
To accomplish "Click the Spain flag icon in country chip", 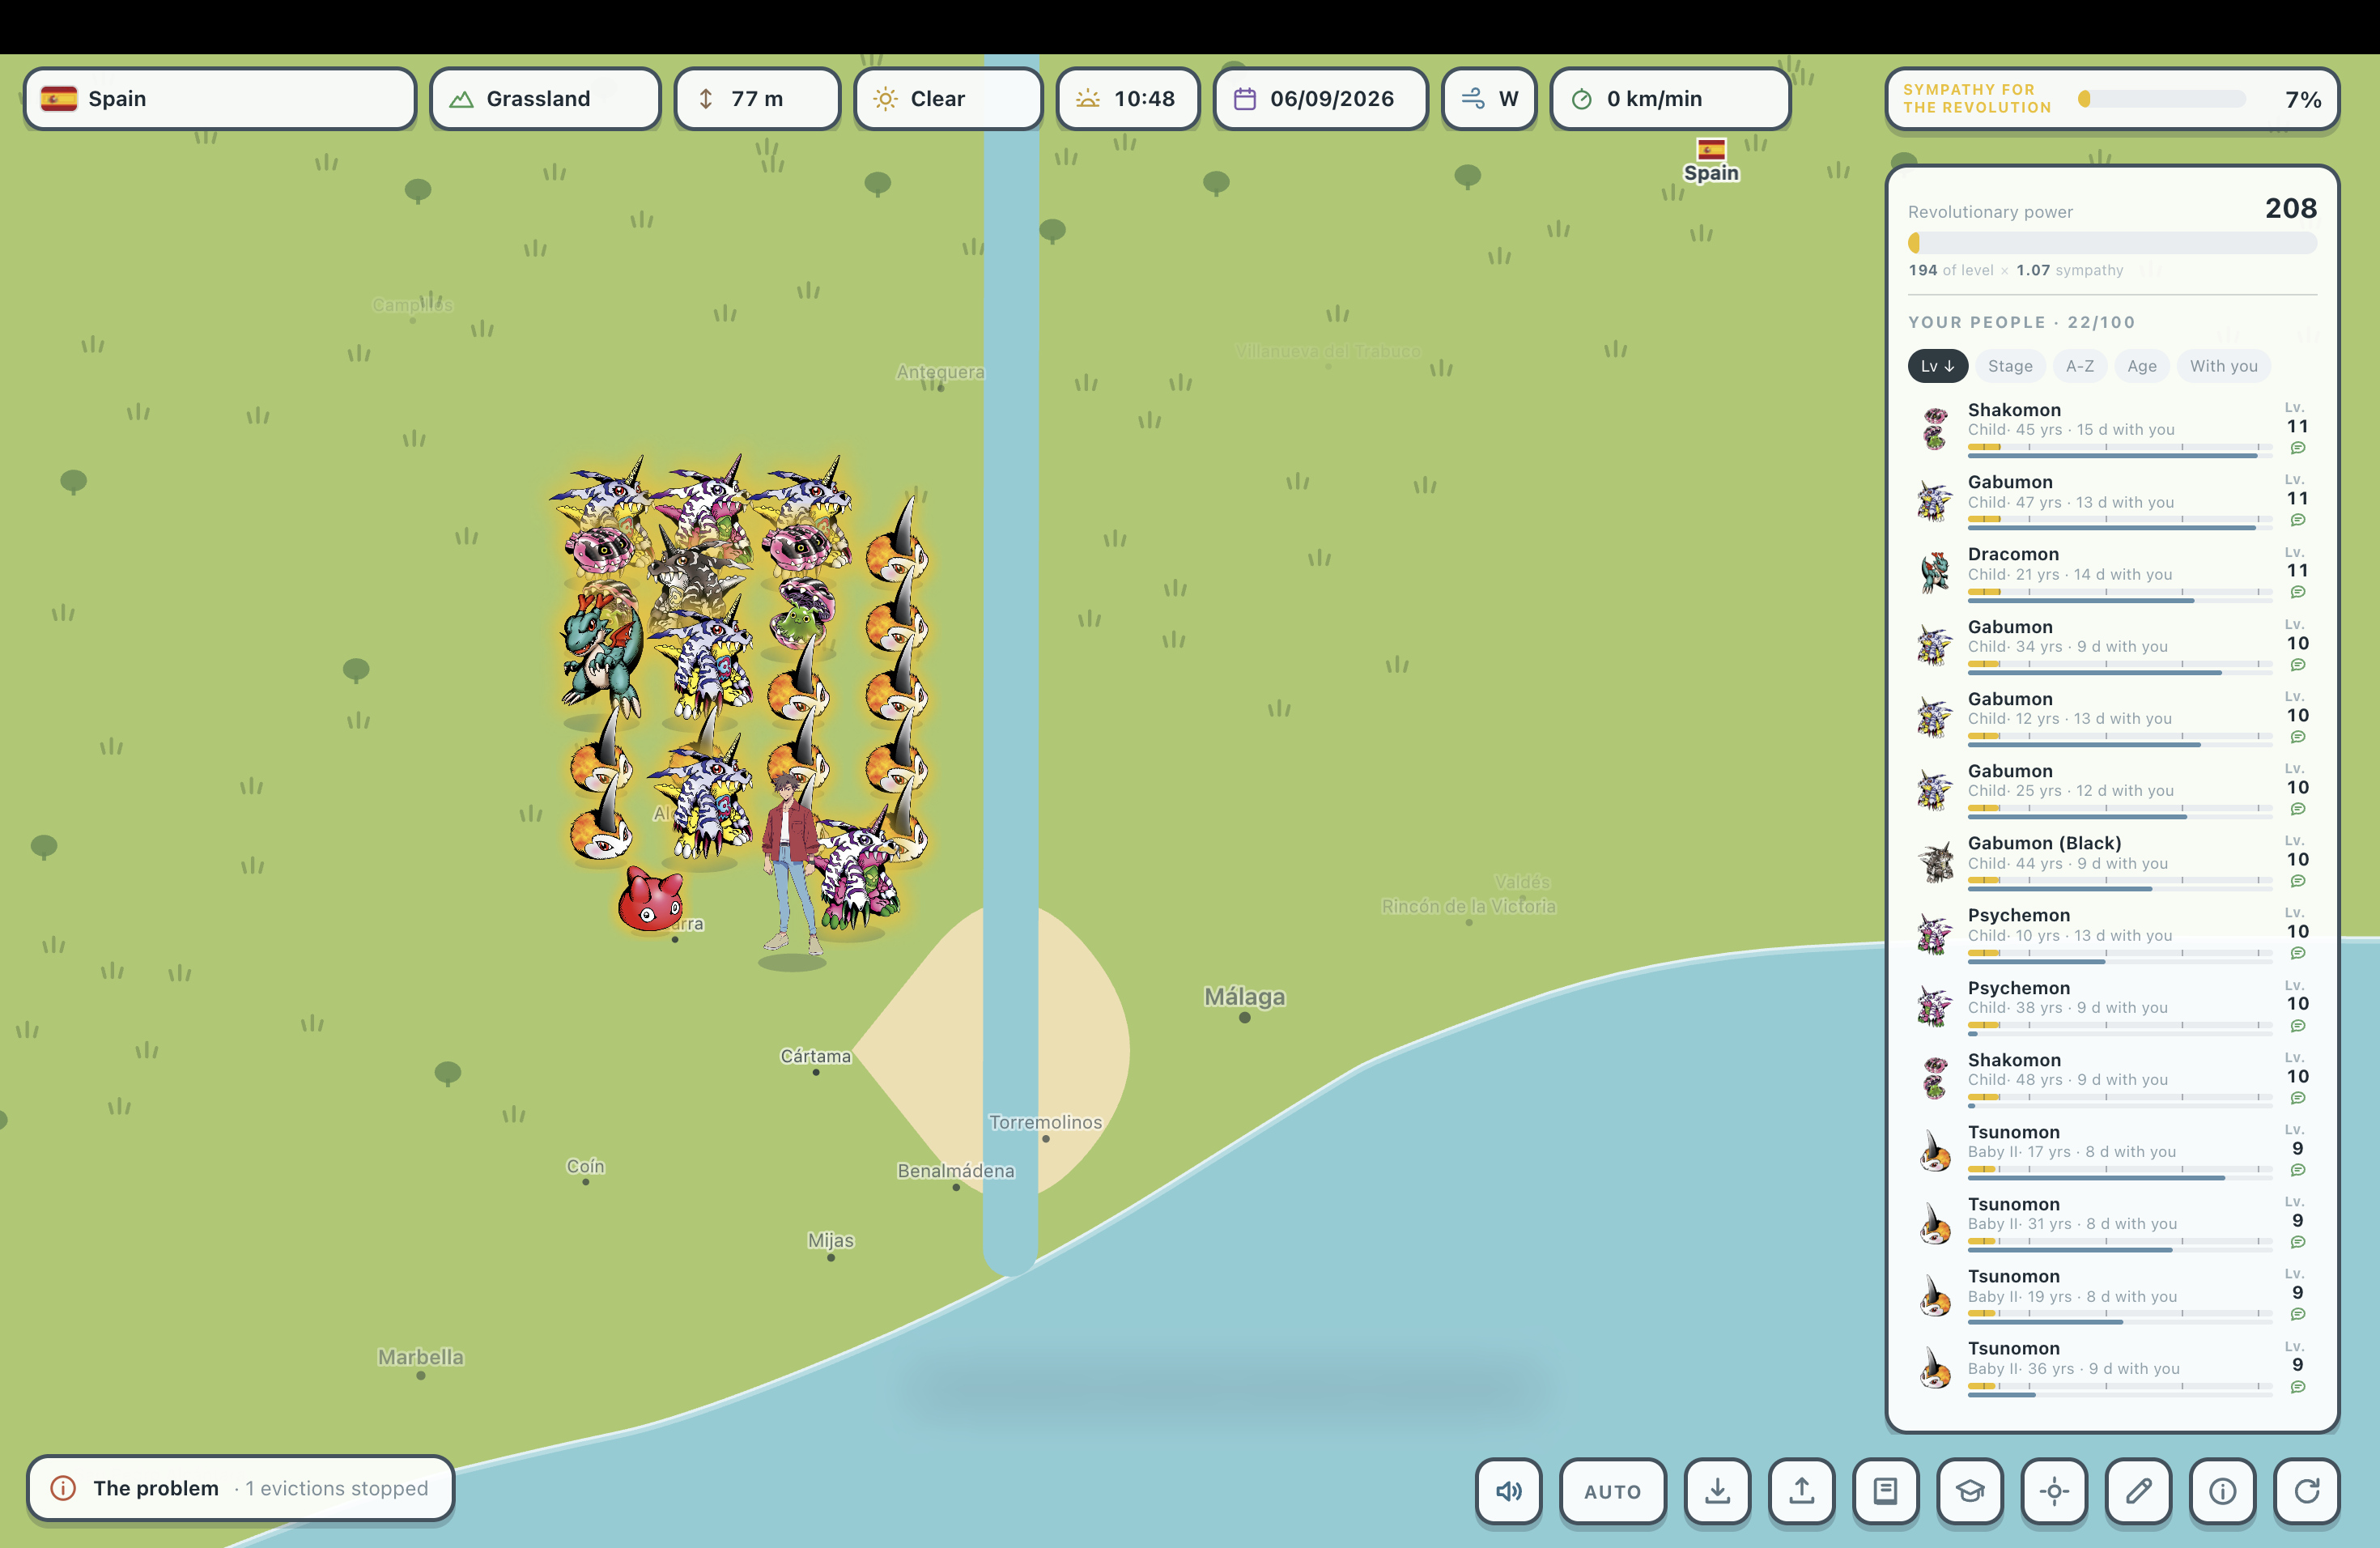I will click(x=59, y=98).
